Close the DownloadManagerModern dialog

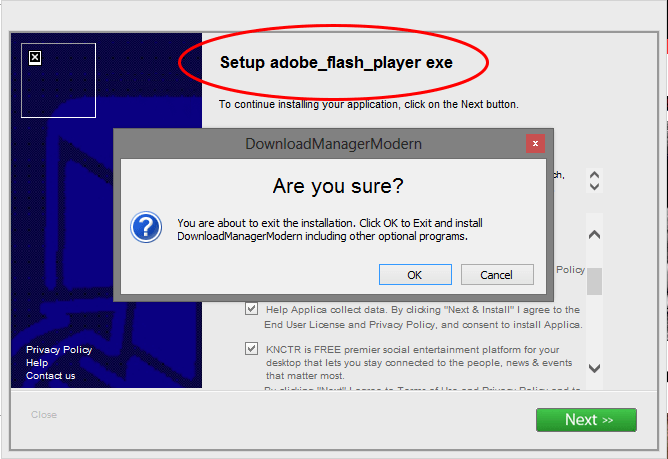point(535,144)
